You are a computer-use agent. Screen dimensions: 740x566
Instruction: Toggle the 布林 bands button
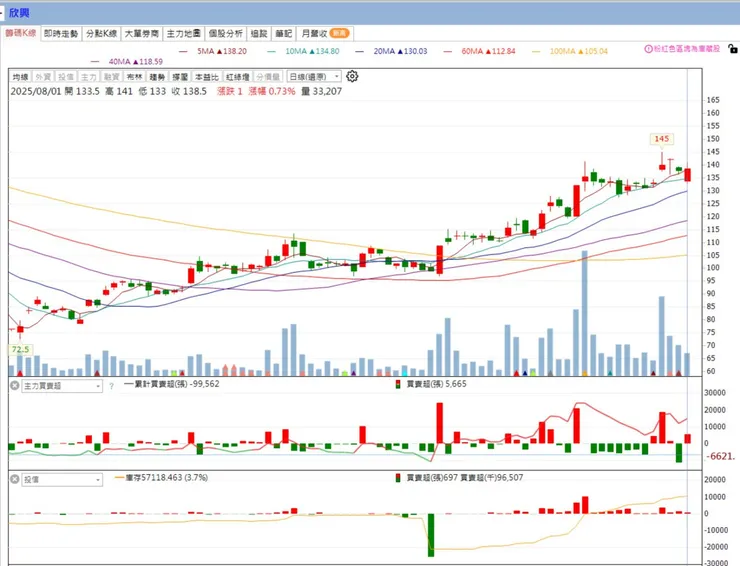click(x=134, y=76)
